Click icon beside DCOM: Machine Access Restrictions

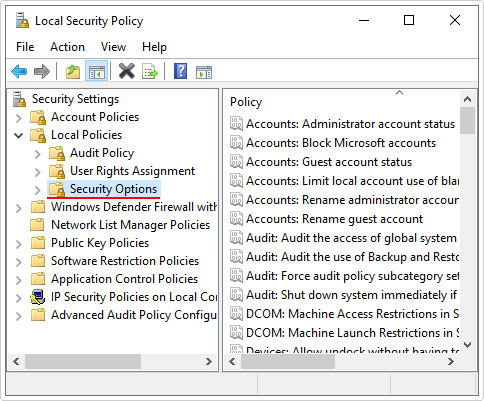[x=236, y=314]
